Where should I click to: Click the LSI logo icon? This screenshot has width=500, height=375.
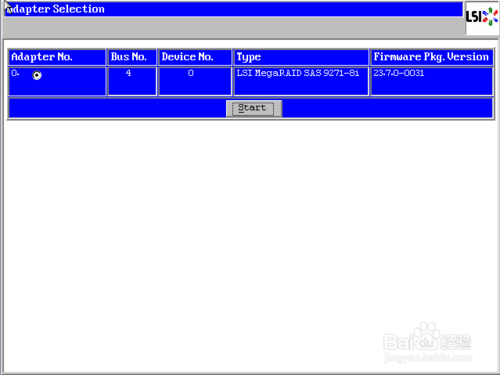click(482, 17)
